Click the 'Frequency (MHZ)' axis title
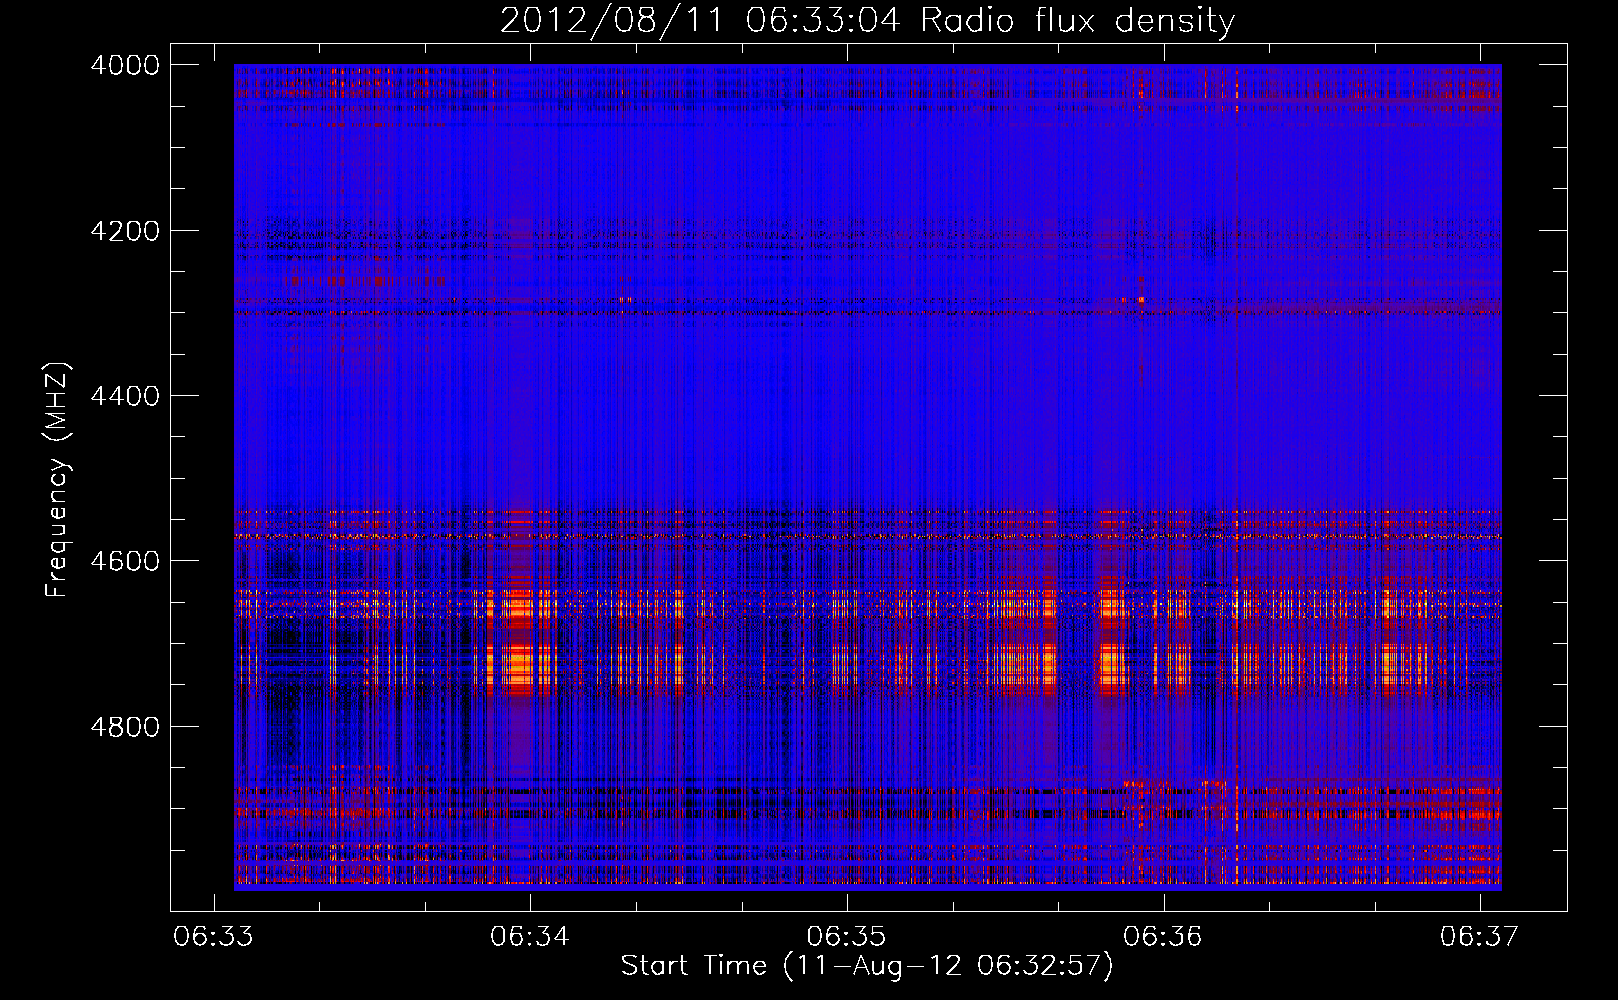The image size is (1618, 1000). tap(58, 480)
